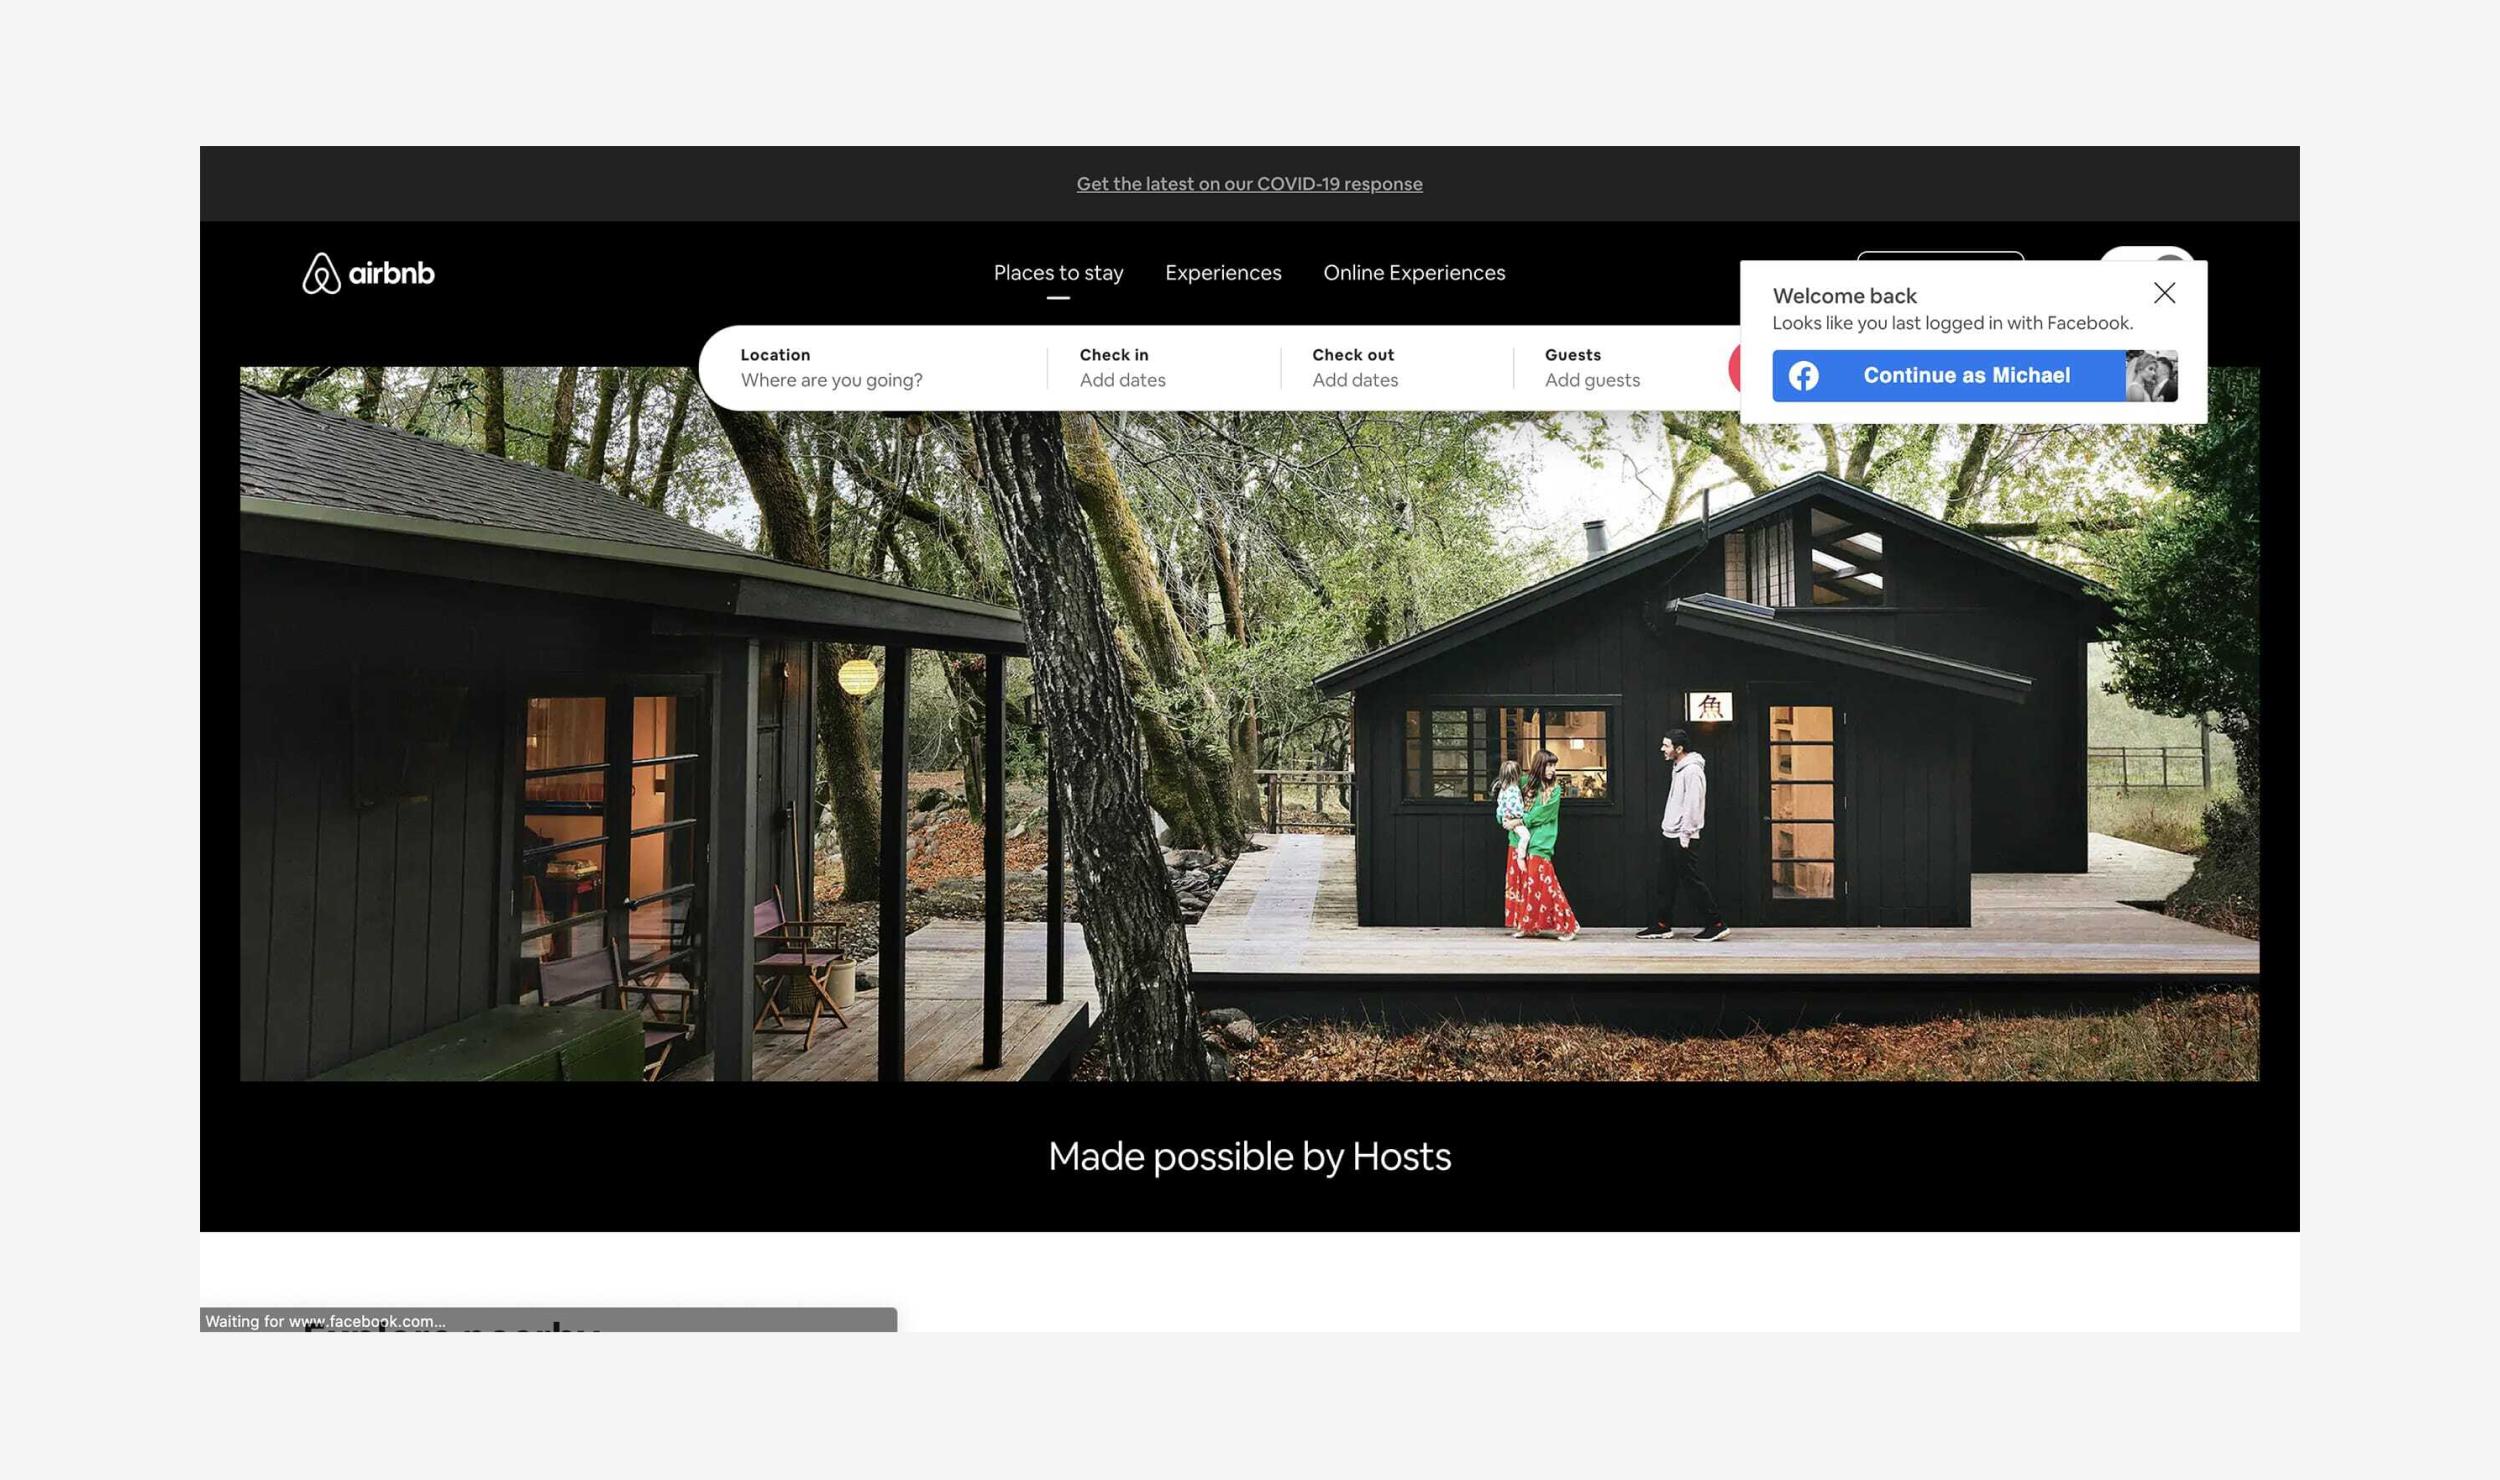This screenshot has width=2500, height=1480.
Task: Dismiss the Welcome back popup
Action: pyautogui.click(x=2165, y=293)
